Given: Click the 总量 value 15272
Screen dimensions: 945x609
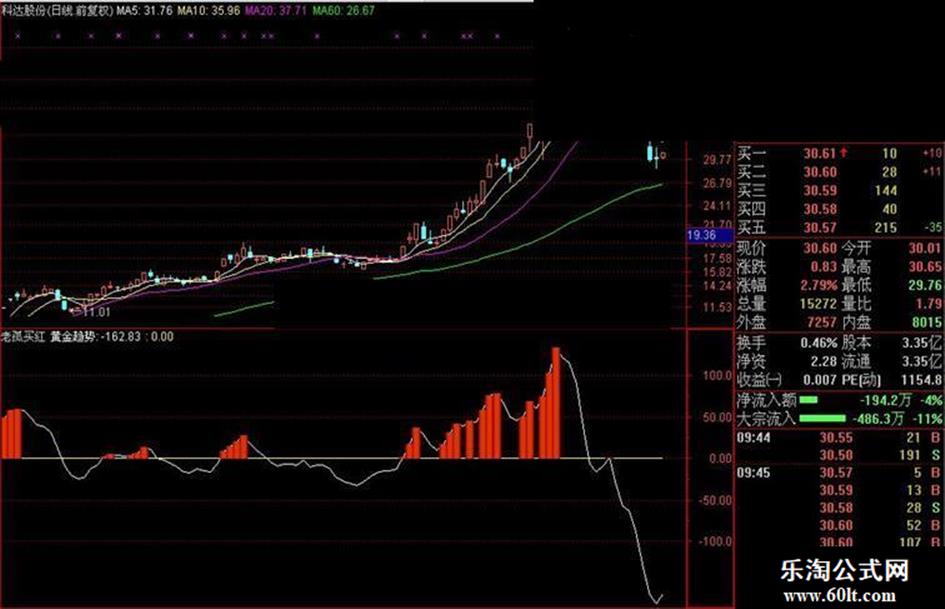Looking at the screenshot, I should click(818, 303).
